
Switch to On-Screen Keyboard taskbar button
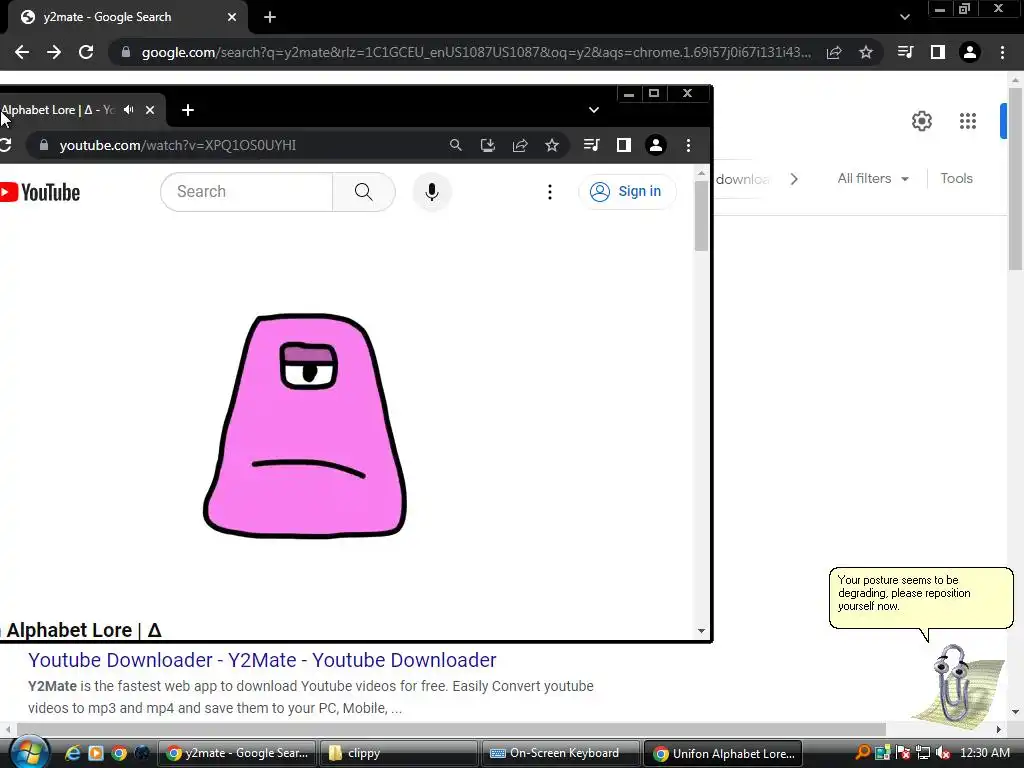point(560,753)
